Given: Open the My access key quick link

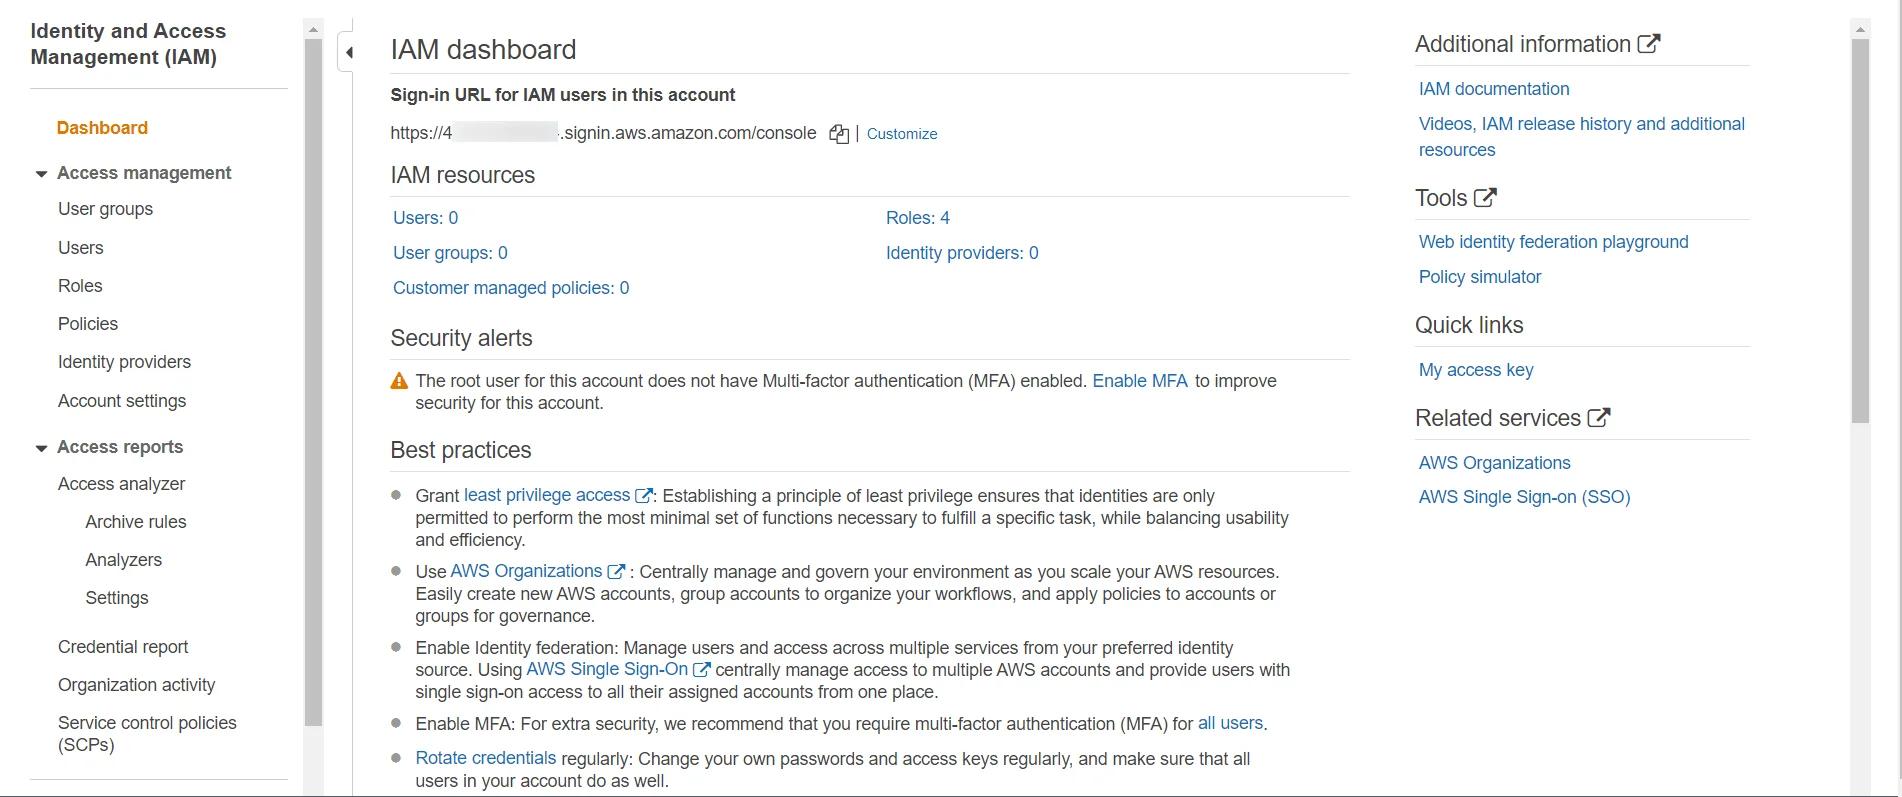Looking at the screenshot, I should [x=1476, y=370].
